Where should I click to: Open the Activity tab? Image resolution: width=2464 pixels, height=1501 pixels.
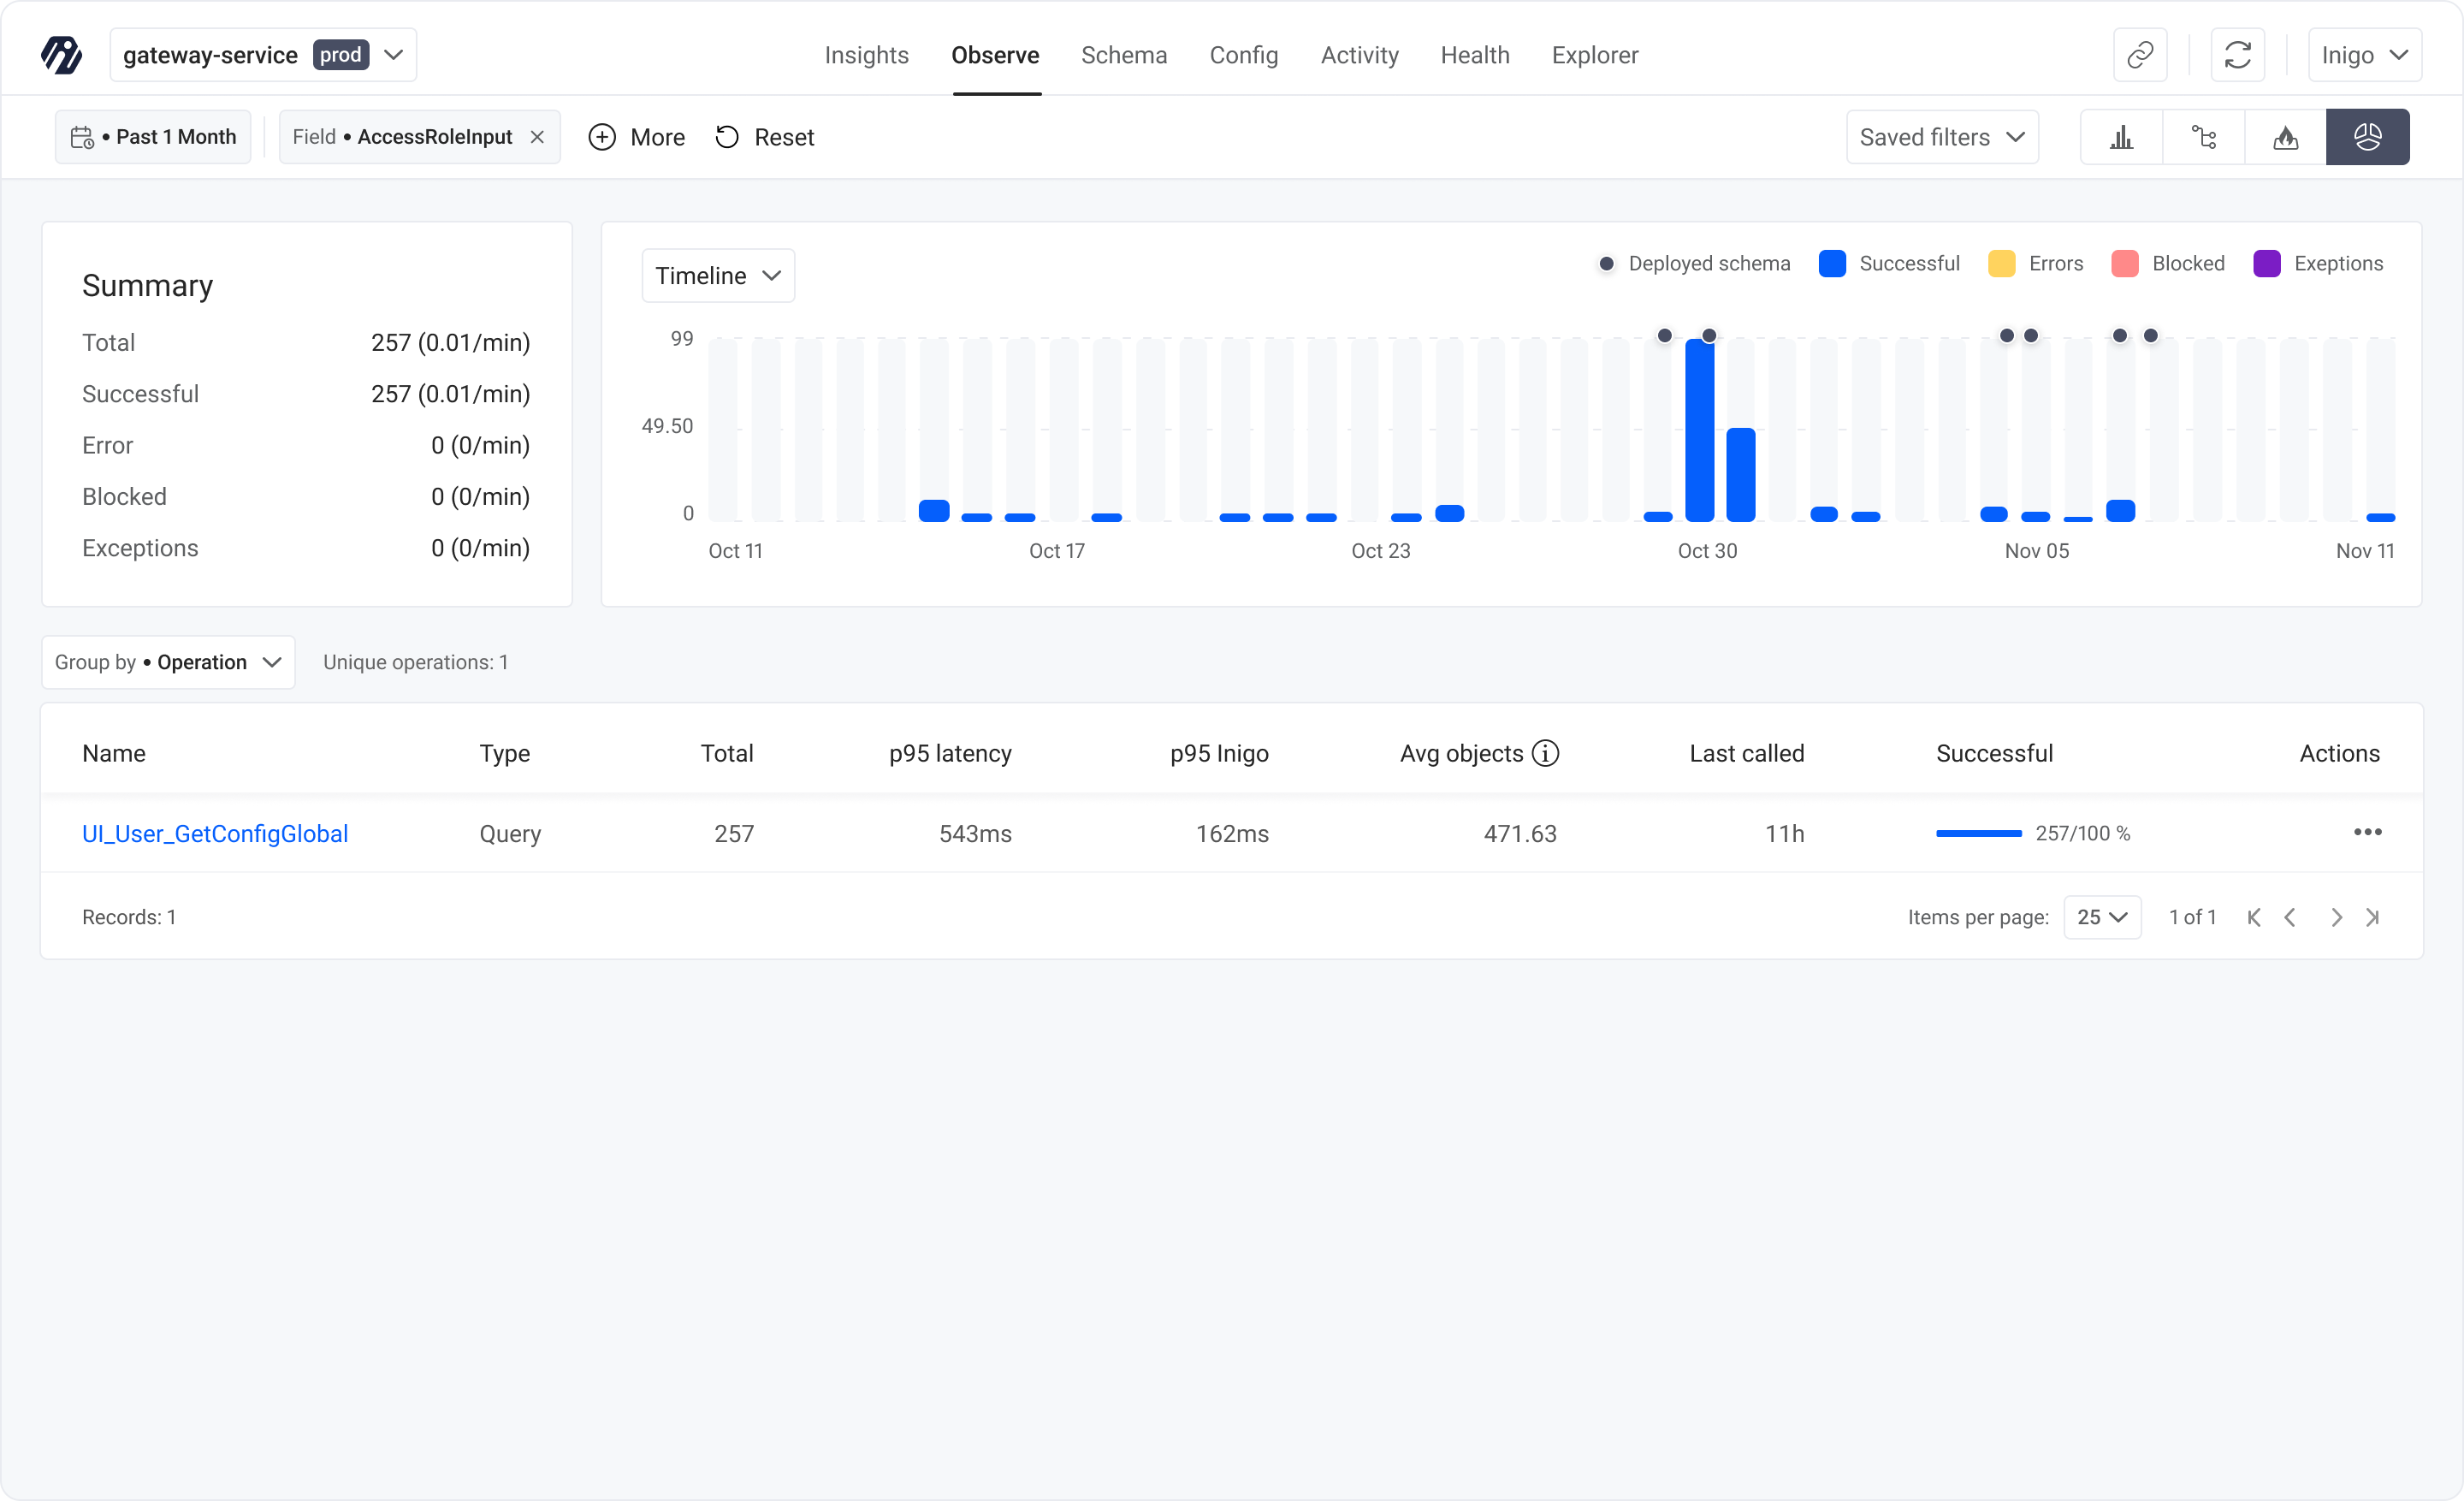coord(1359,55)
